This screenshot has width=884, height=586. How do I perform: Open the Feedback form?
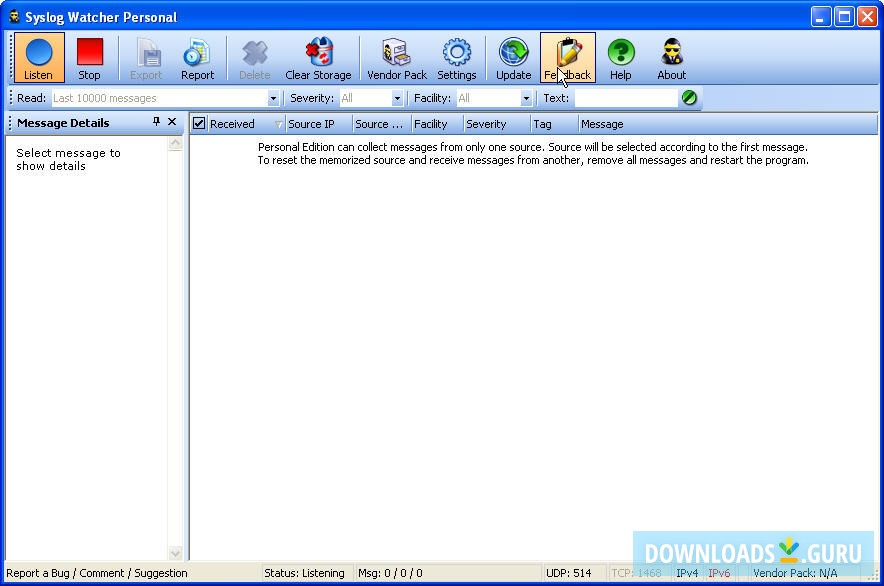point(568,58)
